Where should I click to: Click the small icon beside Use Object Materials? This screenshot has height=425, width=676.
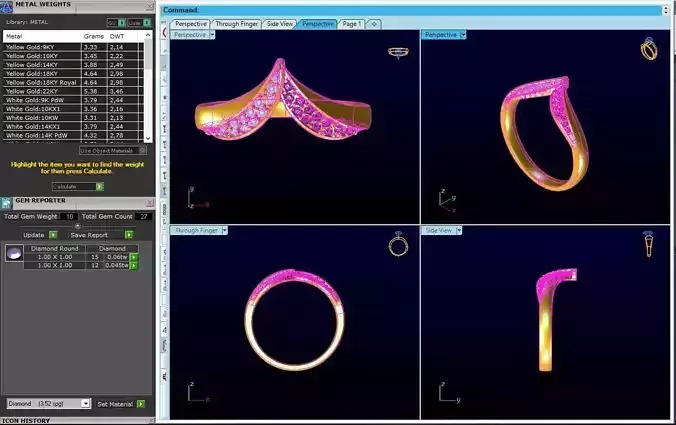(142, 150)
